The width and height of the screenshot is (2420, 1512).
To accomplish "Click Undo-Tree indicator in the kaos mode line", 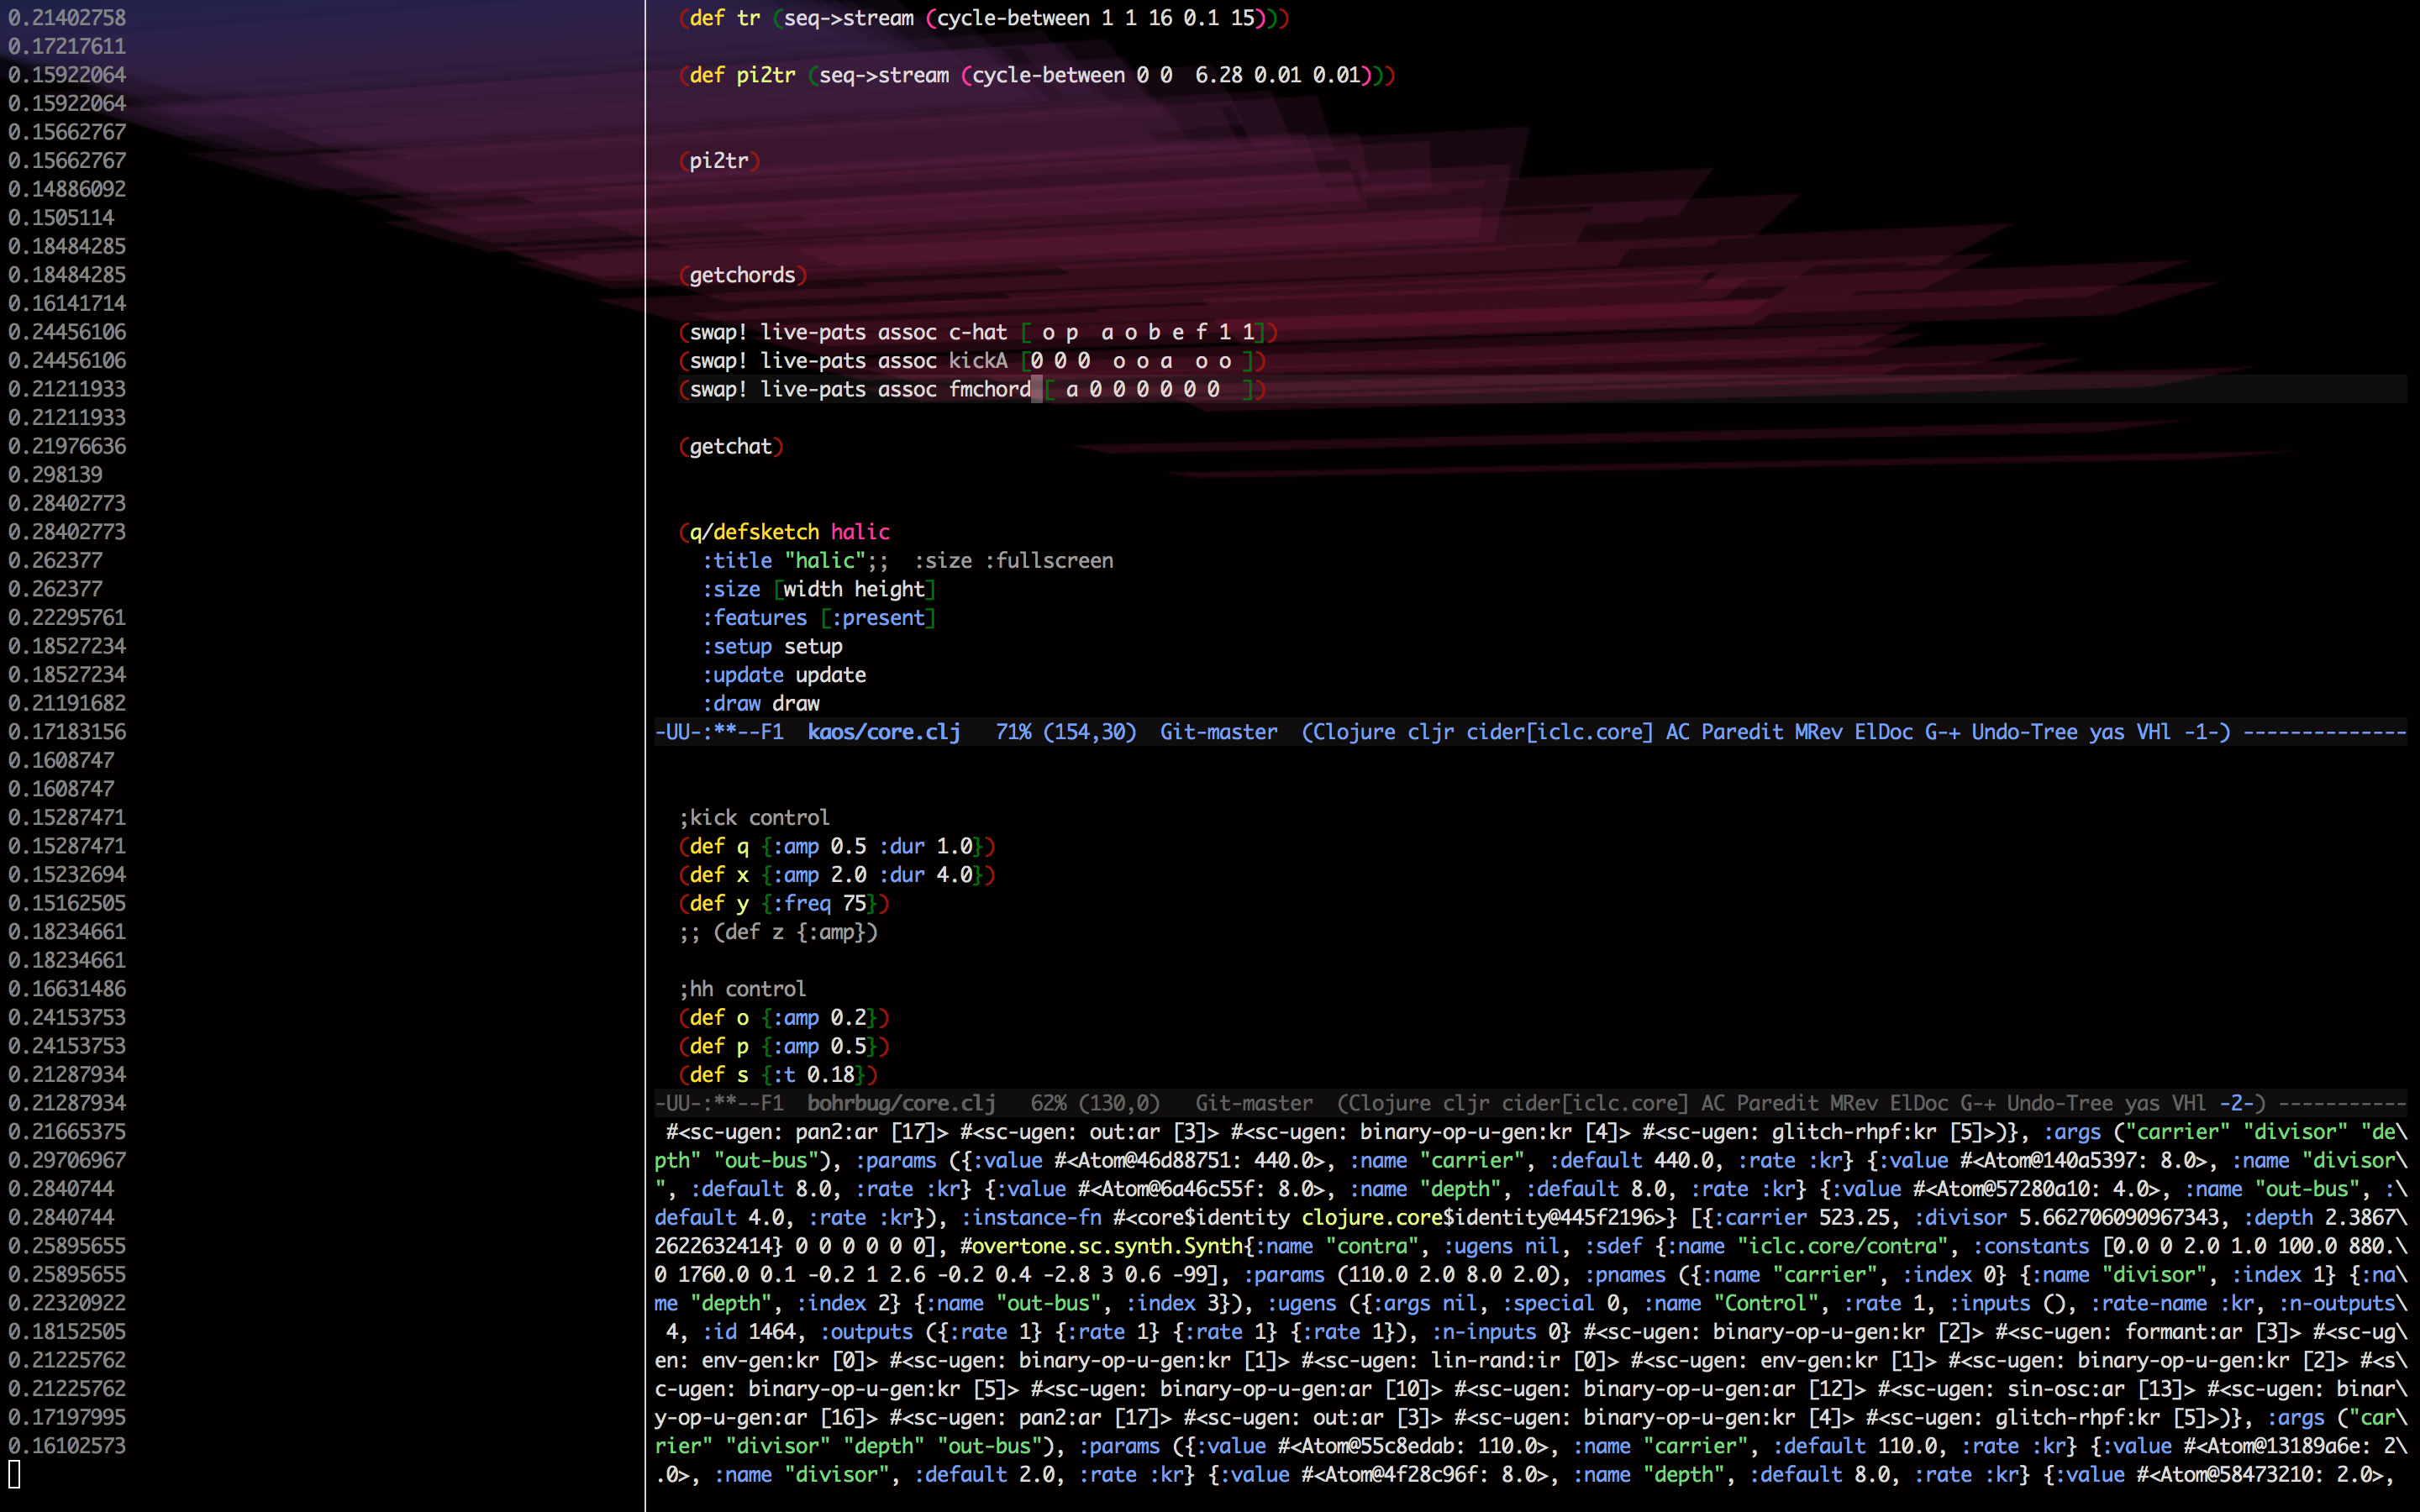I will tap(2023, 732).
